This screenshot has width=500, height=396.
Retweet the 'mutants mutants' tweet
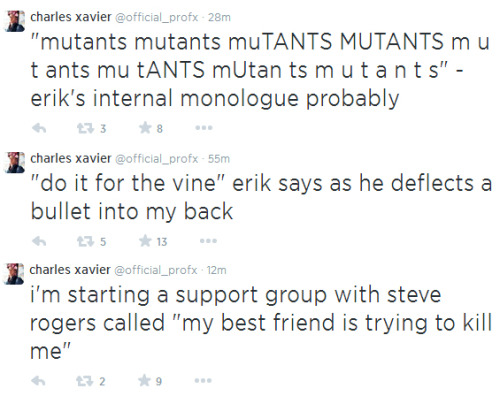86,128
